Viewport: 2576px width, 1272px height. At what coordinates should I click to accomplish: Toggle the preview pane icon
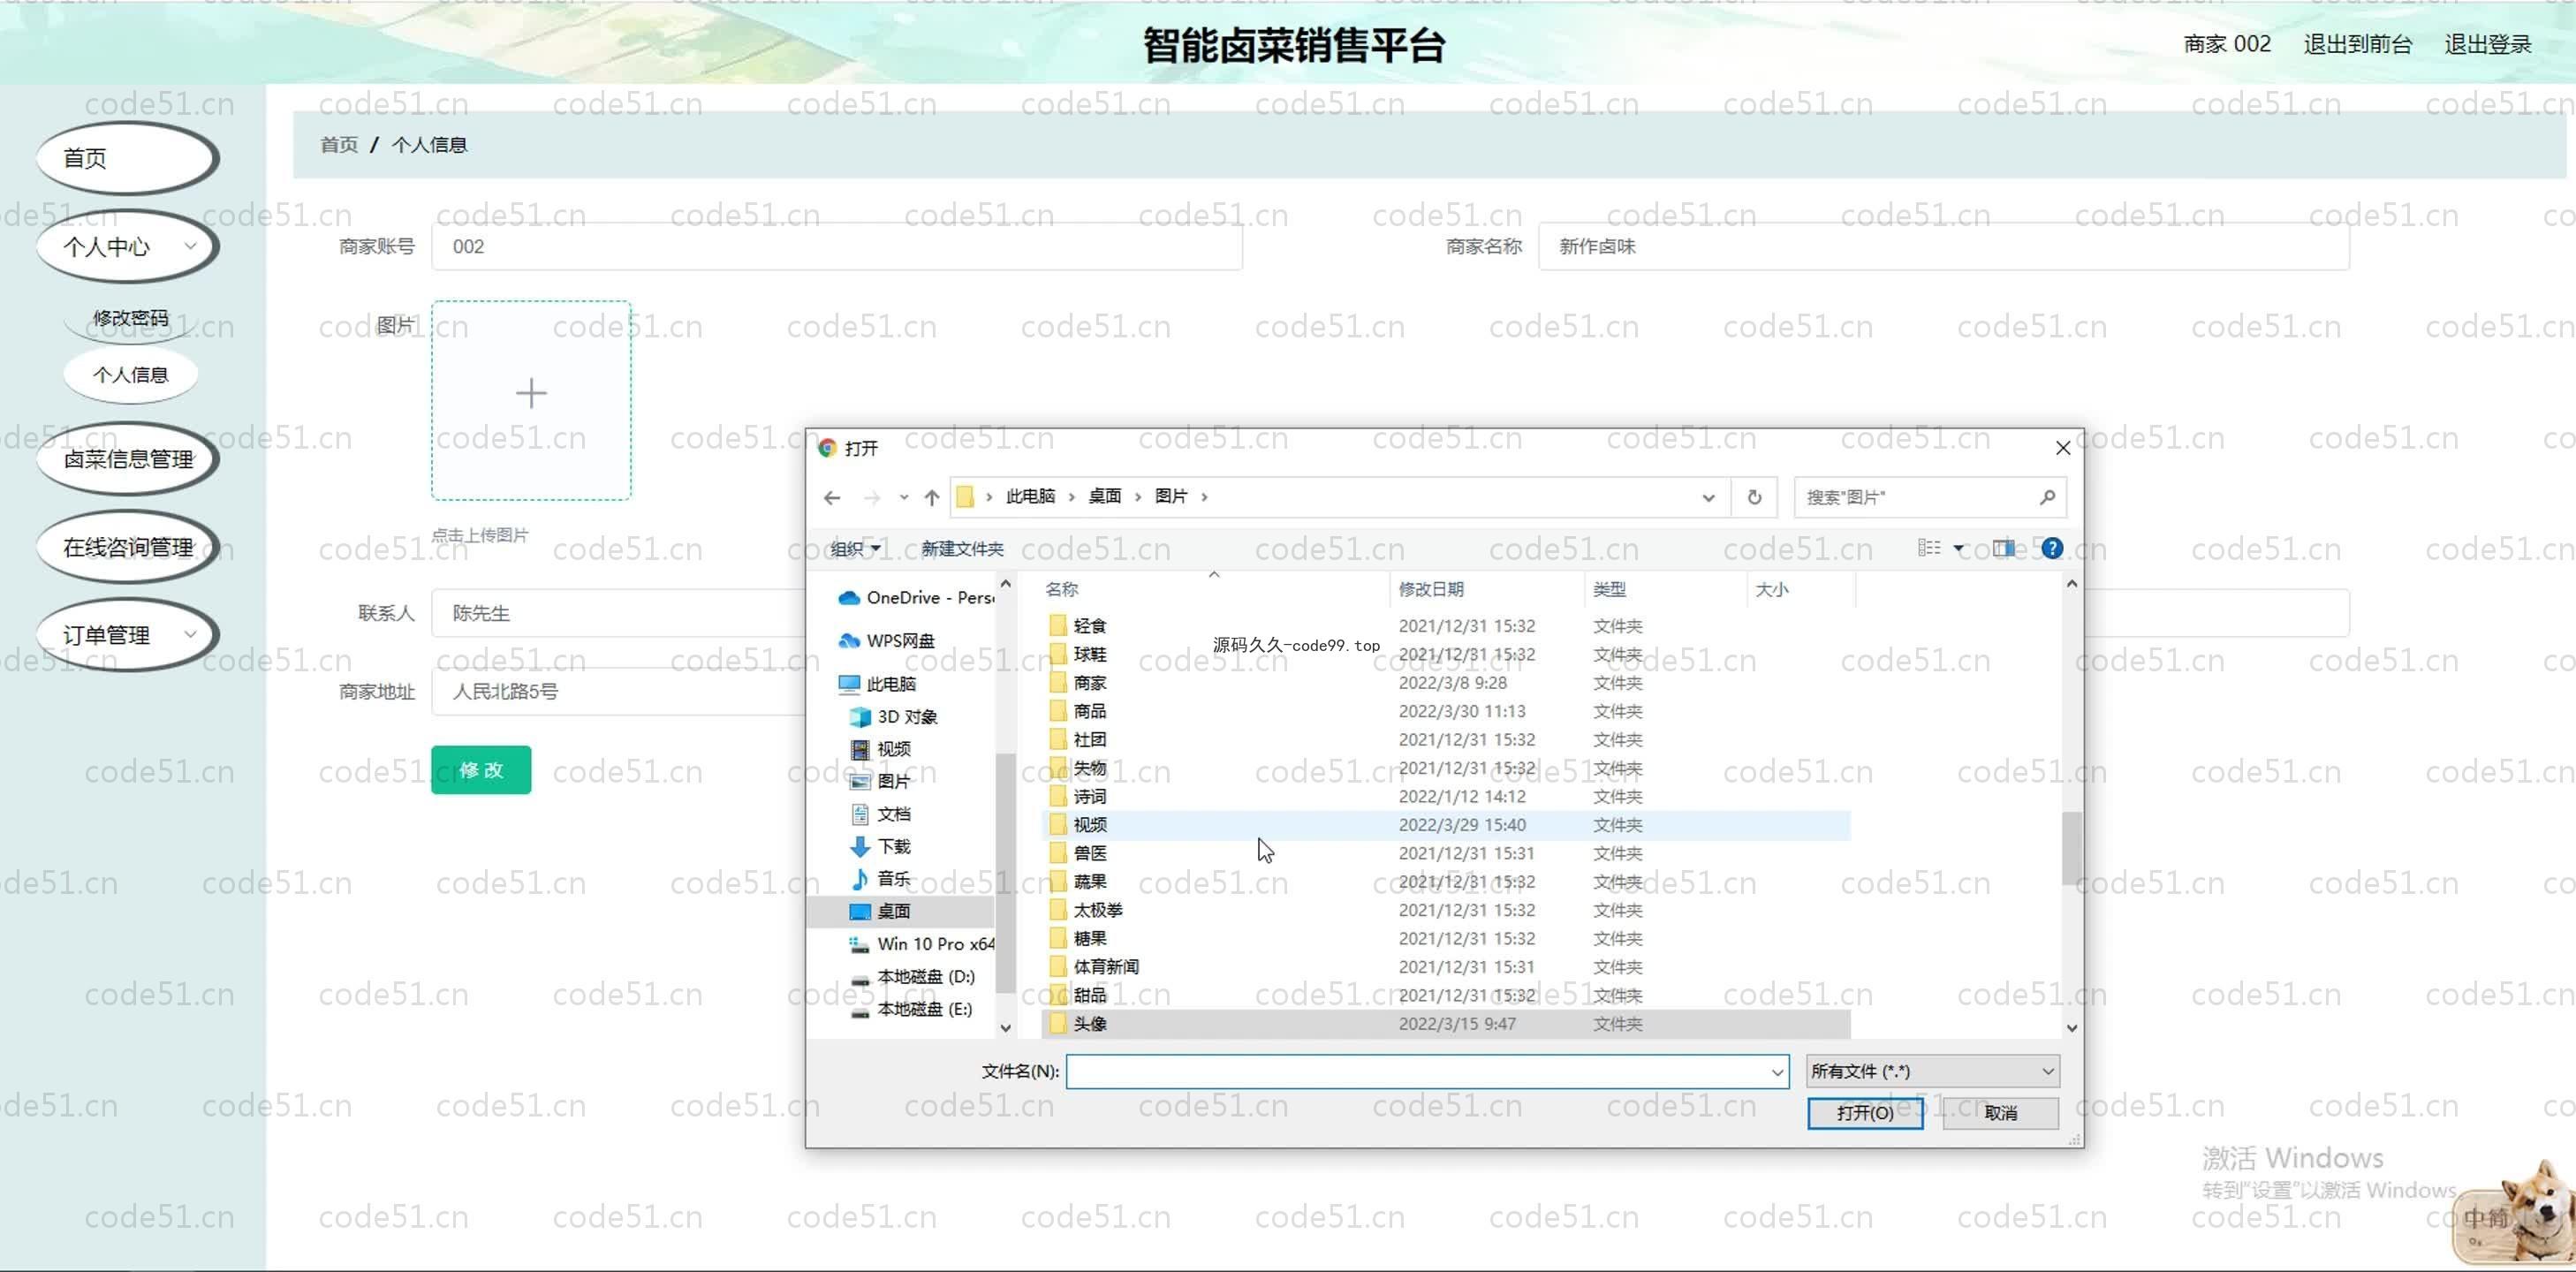click(2004, 548)
